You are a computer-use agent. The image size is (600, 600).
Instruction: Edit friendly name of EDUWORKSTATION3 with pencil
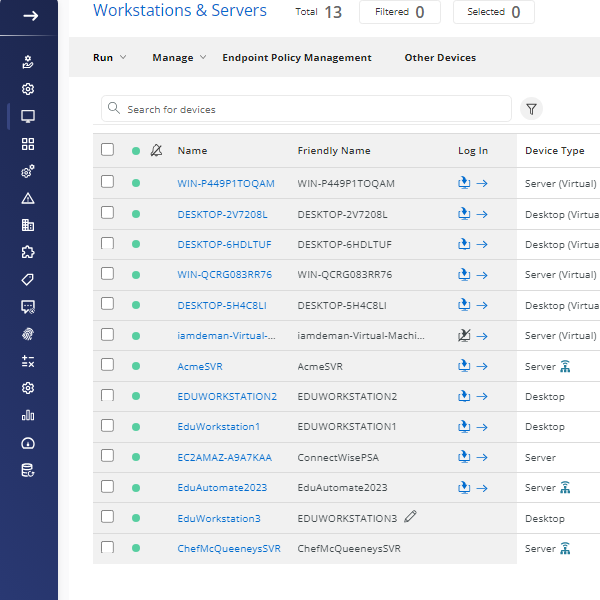411,517
